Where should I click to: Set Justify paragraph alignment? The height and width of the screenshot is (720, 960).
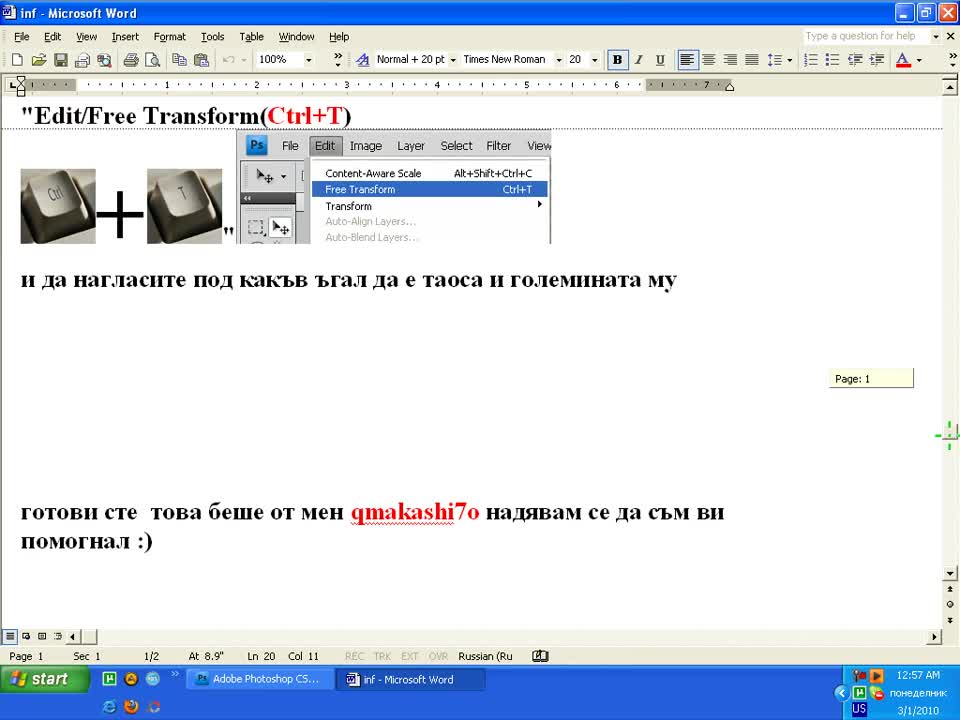pyautogui.click(x=751, y=60)
